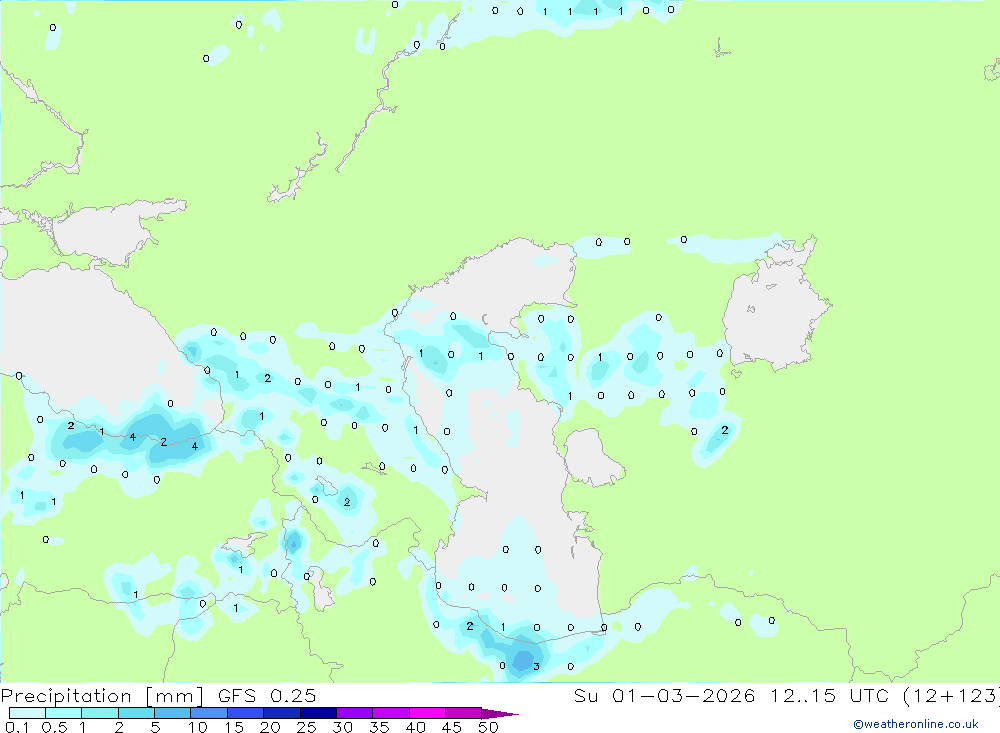The width and height of the screenshot is (1000, 733).
Task: Click the '3' precipitation value on the map
Action: [x=536, y=667]
